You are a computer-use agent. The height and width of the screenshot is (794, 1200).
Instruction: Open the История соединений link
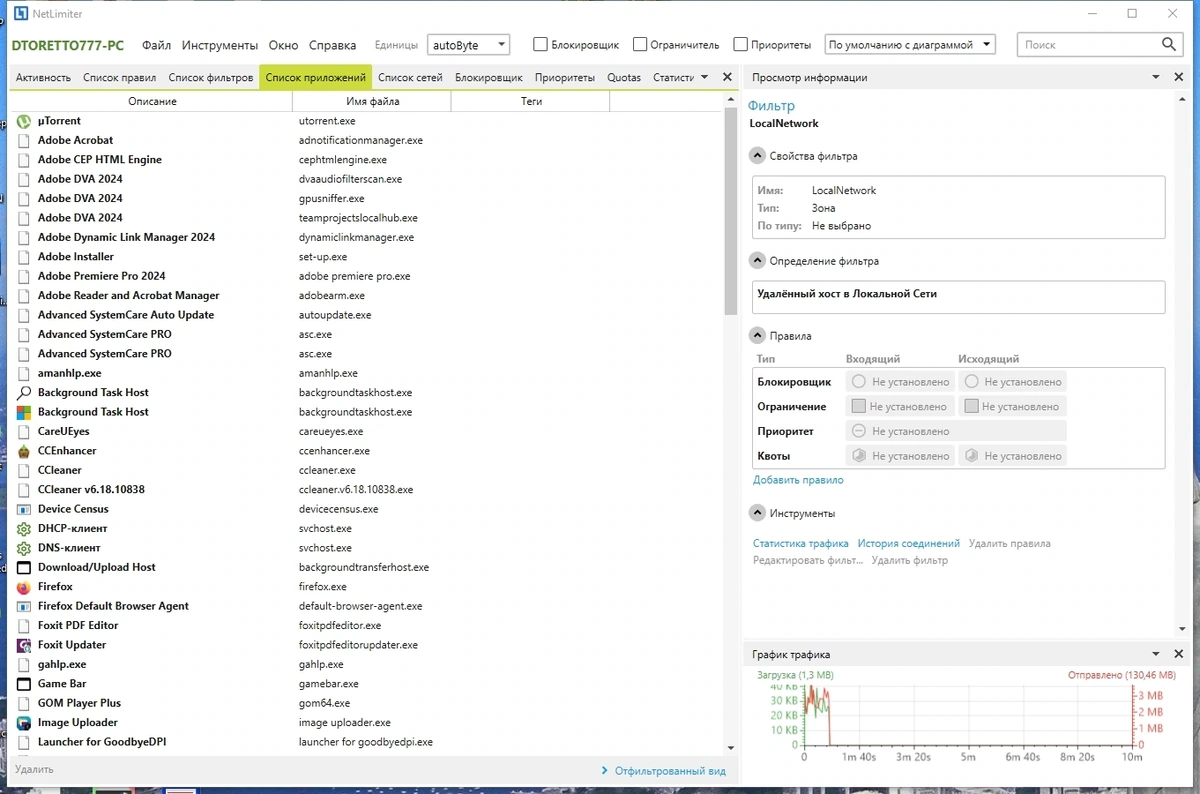coord(908,544)
